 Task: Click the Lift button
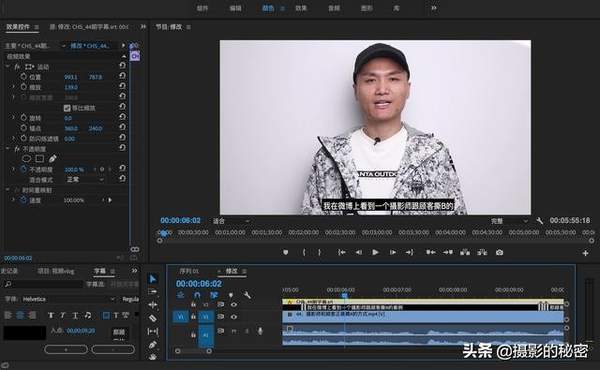(465, 253)
